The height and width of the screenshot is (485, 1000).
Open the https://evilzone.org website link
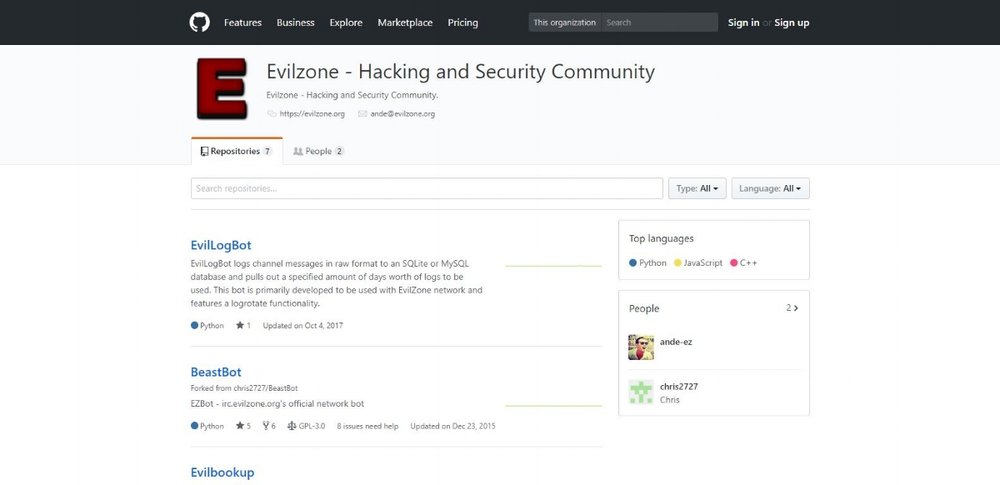(312, 114)
